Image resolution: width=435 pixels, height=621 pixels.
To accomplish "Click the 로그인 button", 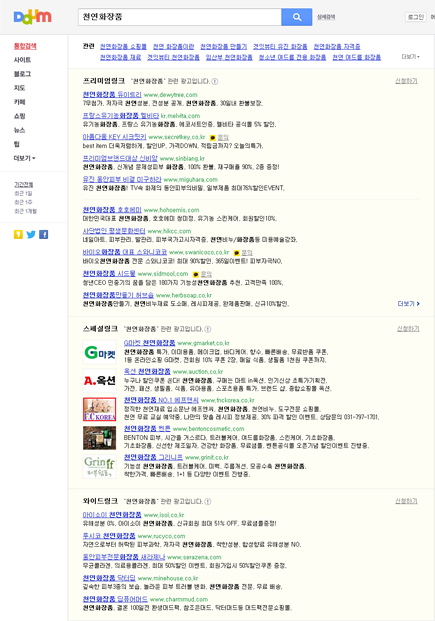I will 416,17.
